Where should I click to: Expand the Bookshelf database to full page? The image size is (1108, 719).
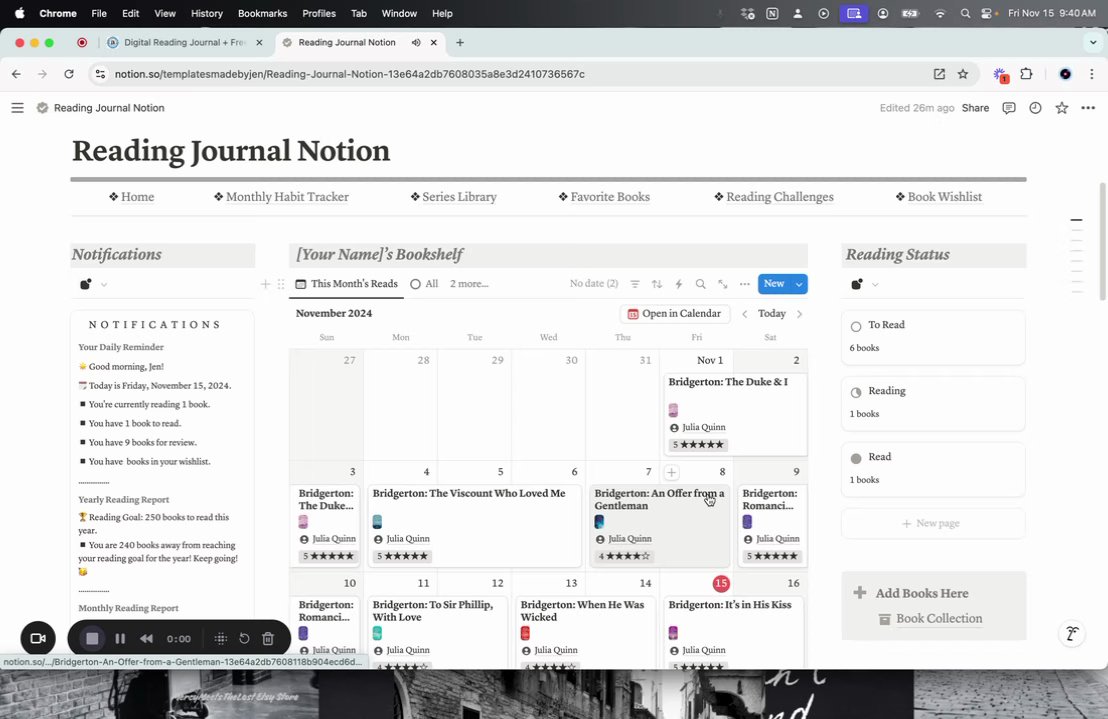[722, 284]
